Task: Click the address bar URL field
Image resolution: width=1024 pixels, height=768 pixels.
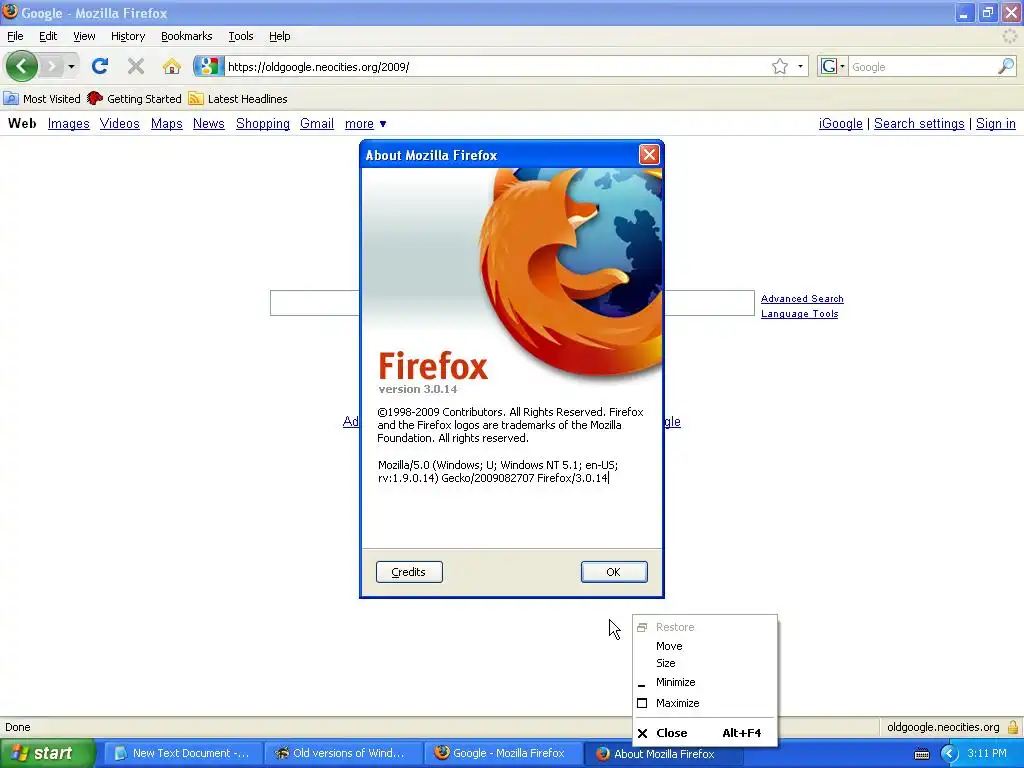Action: (x=496, y=67)
